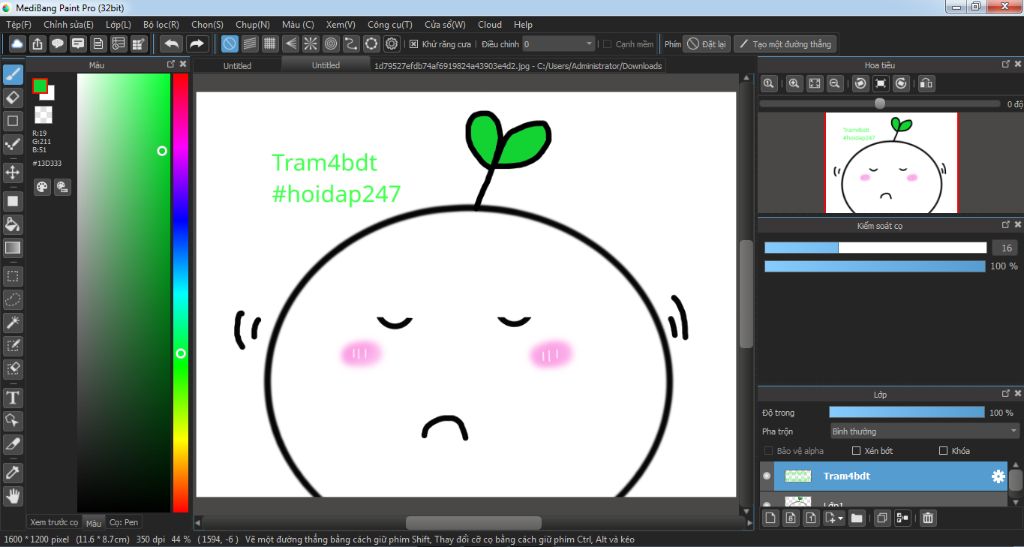The width and height of the screenshot is (1024, 547).
Task: Expand the add-layer dropdown arrow
Action: [x=840, y=518]
